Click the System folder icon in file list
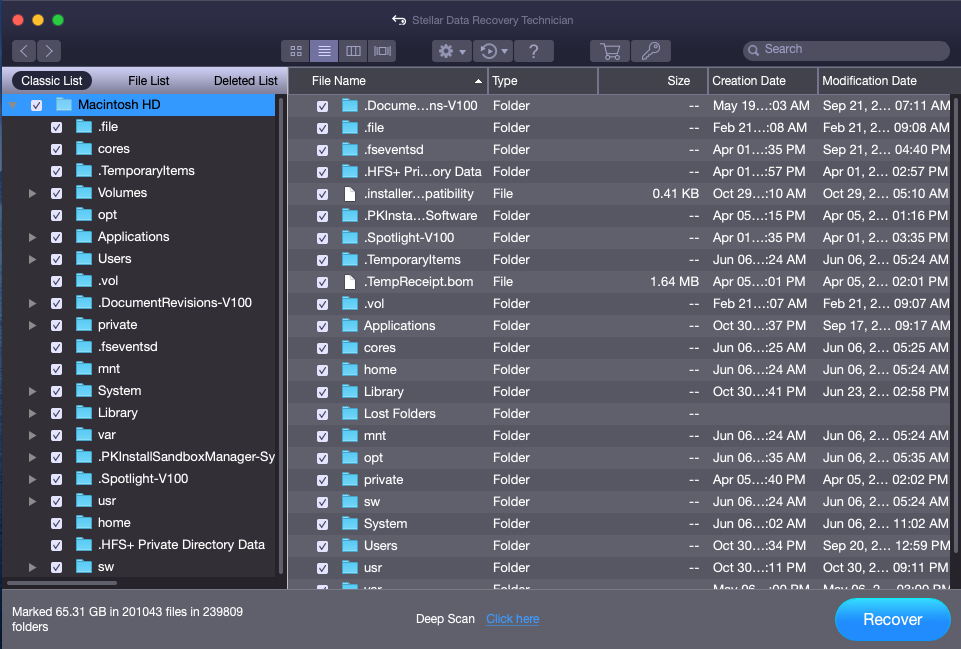Screen dimensions: 961x649 click(350, 523)
